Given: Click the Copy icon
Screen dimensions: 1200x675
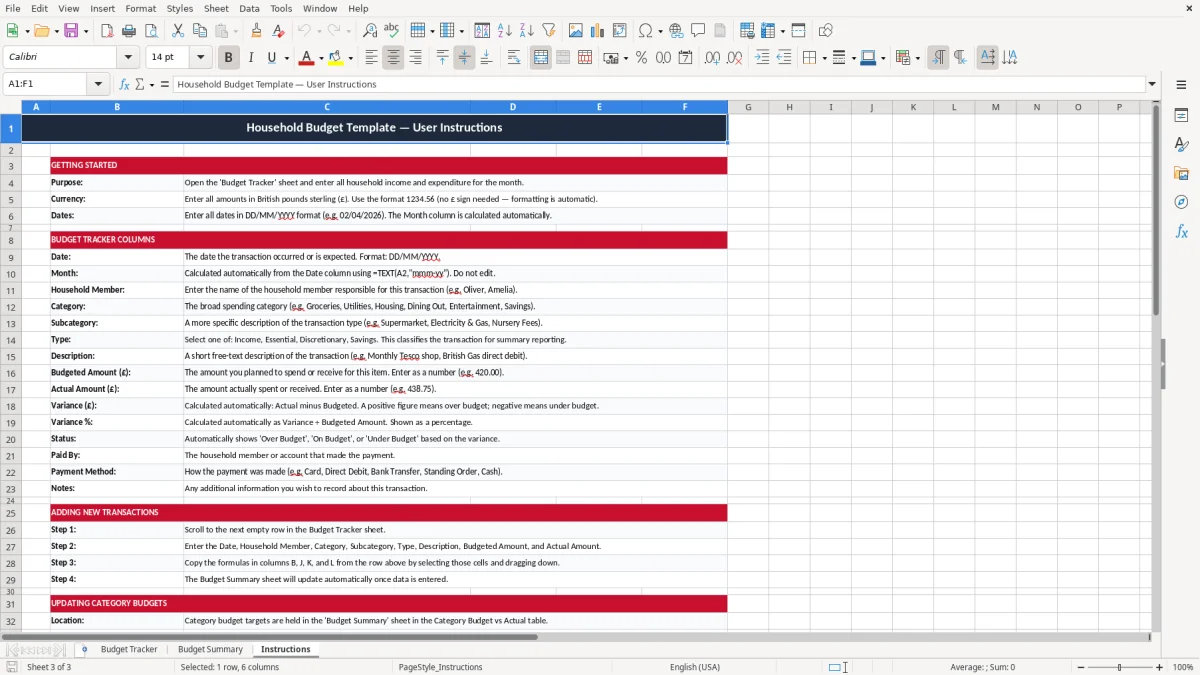Looking at the screenshot, I should 200,31.
